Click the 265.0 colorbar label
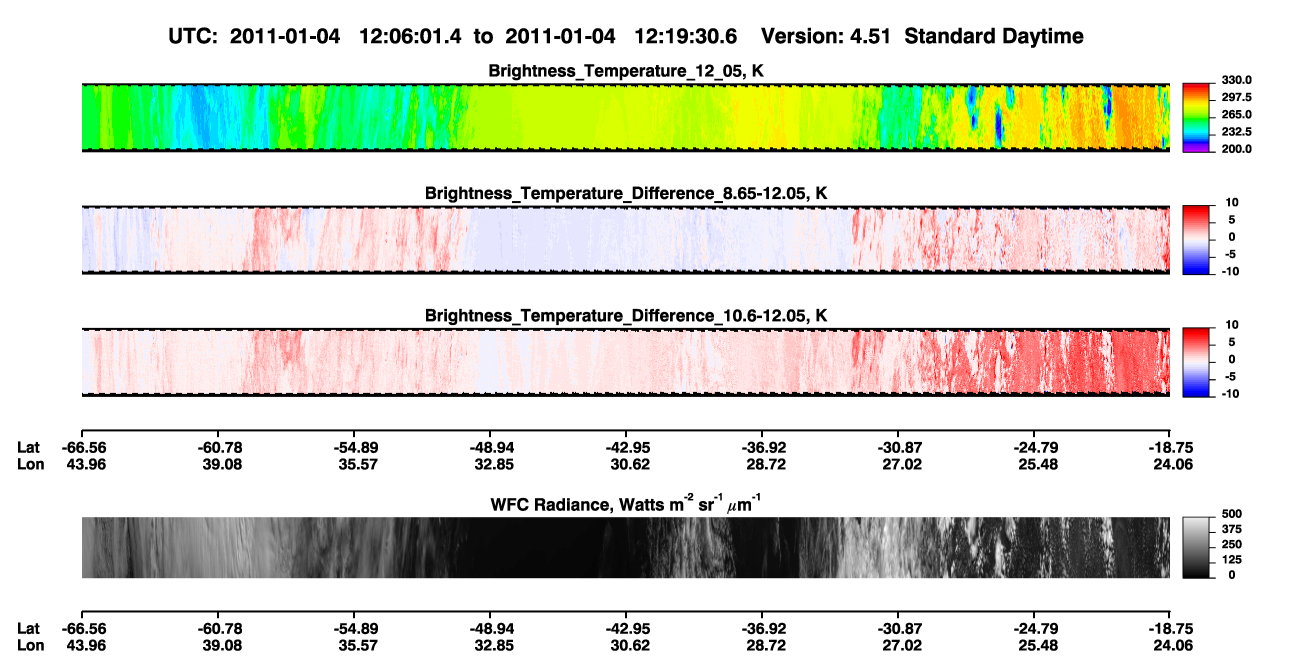Image resolution: width=1300 pixels, height=667 pixels. [x=1236, y=115]
